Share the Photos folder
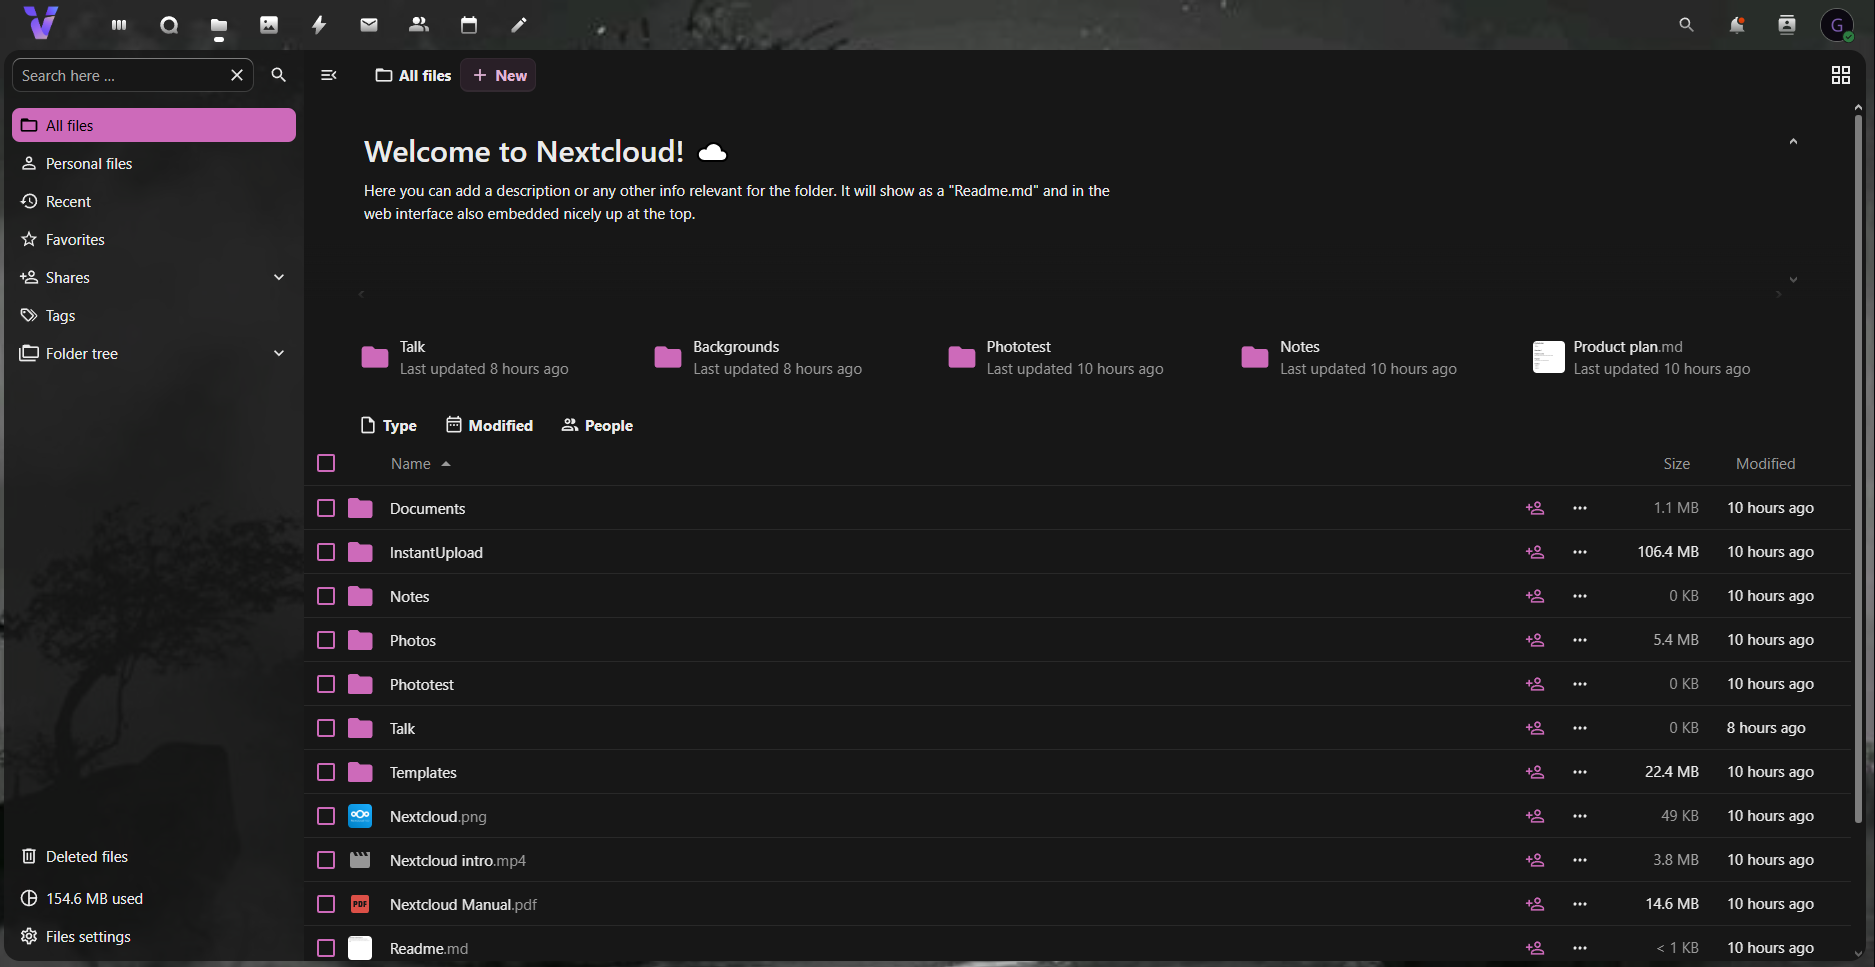 1535,640
